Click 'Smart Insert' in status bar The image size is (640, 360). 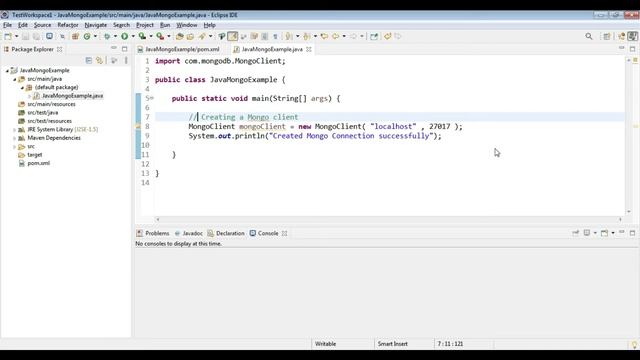393,344
